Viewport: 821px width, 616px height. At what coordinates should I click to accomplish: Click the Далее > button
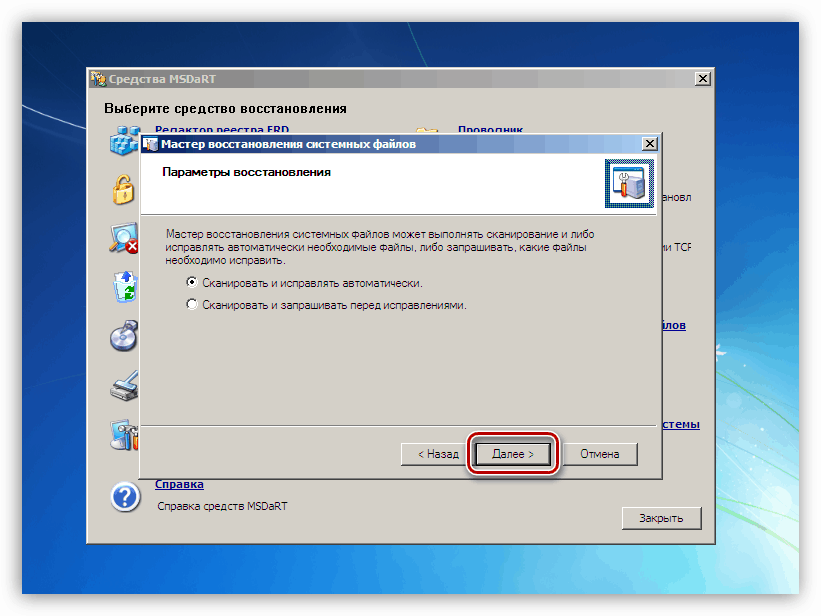pyautogui.click(x=513, y=454)
